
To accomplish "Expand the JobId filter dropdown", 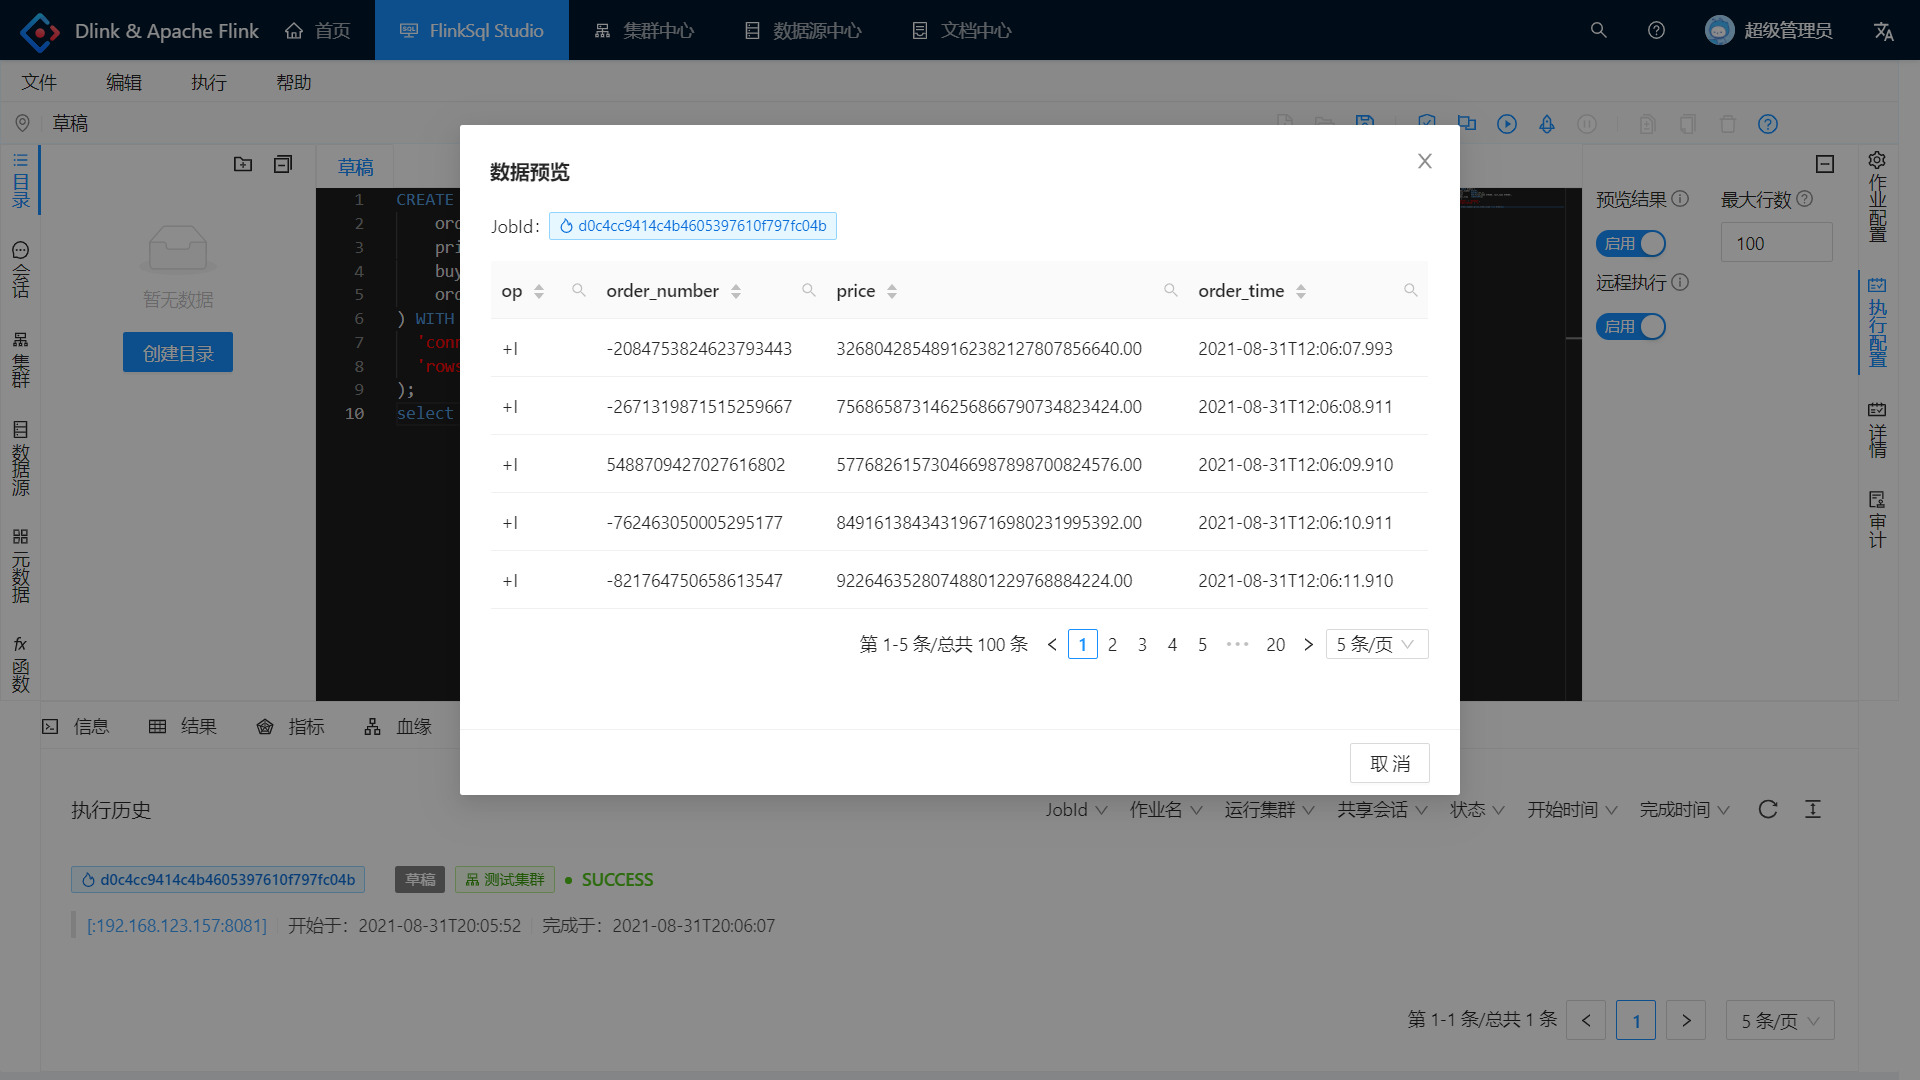I will [1076, 810].
